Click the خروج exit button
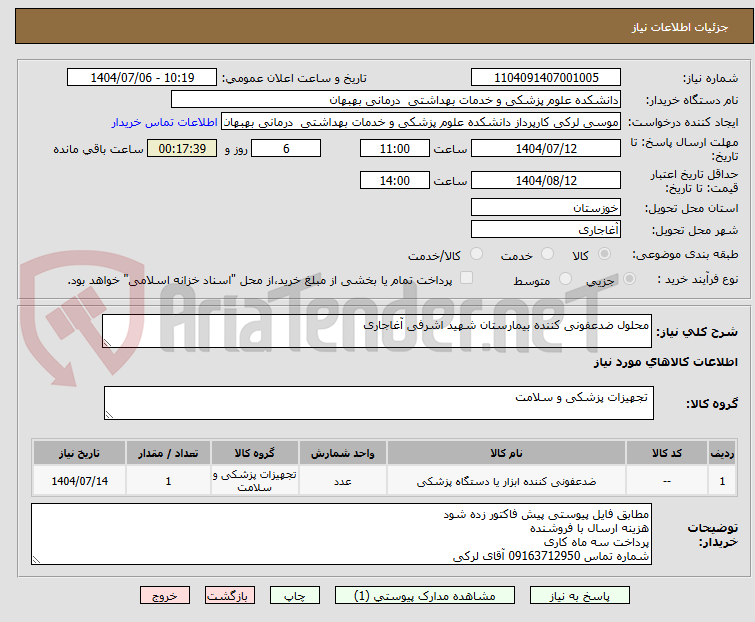 point(165,596)
